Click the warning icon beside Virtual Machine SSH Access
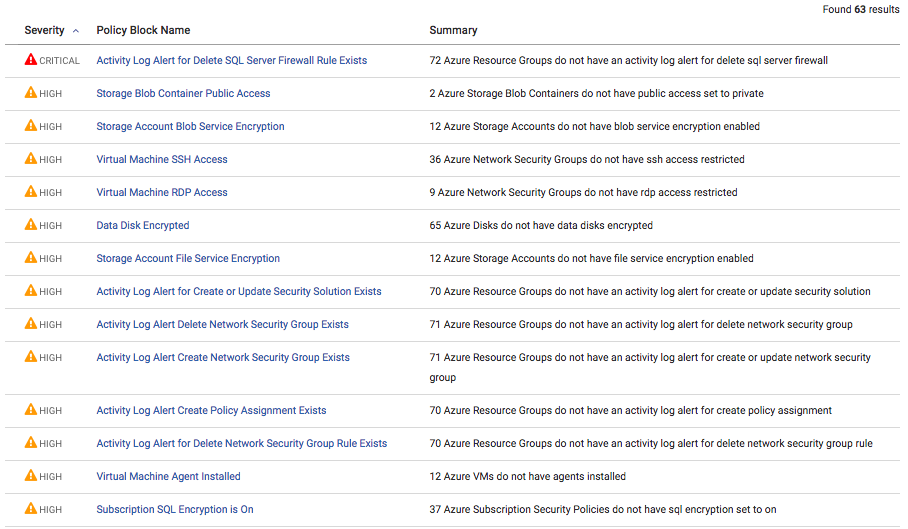 pos(30,159)
